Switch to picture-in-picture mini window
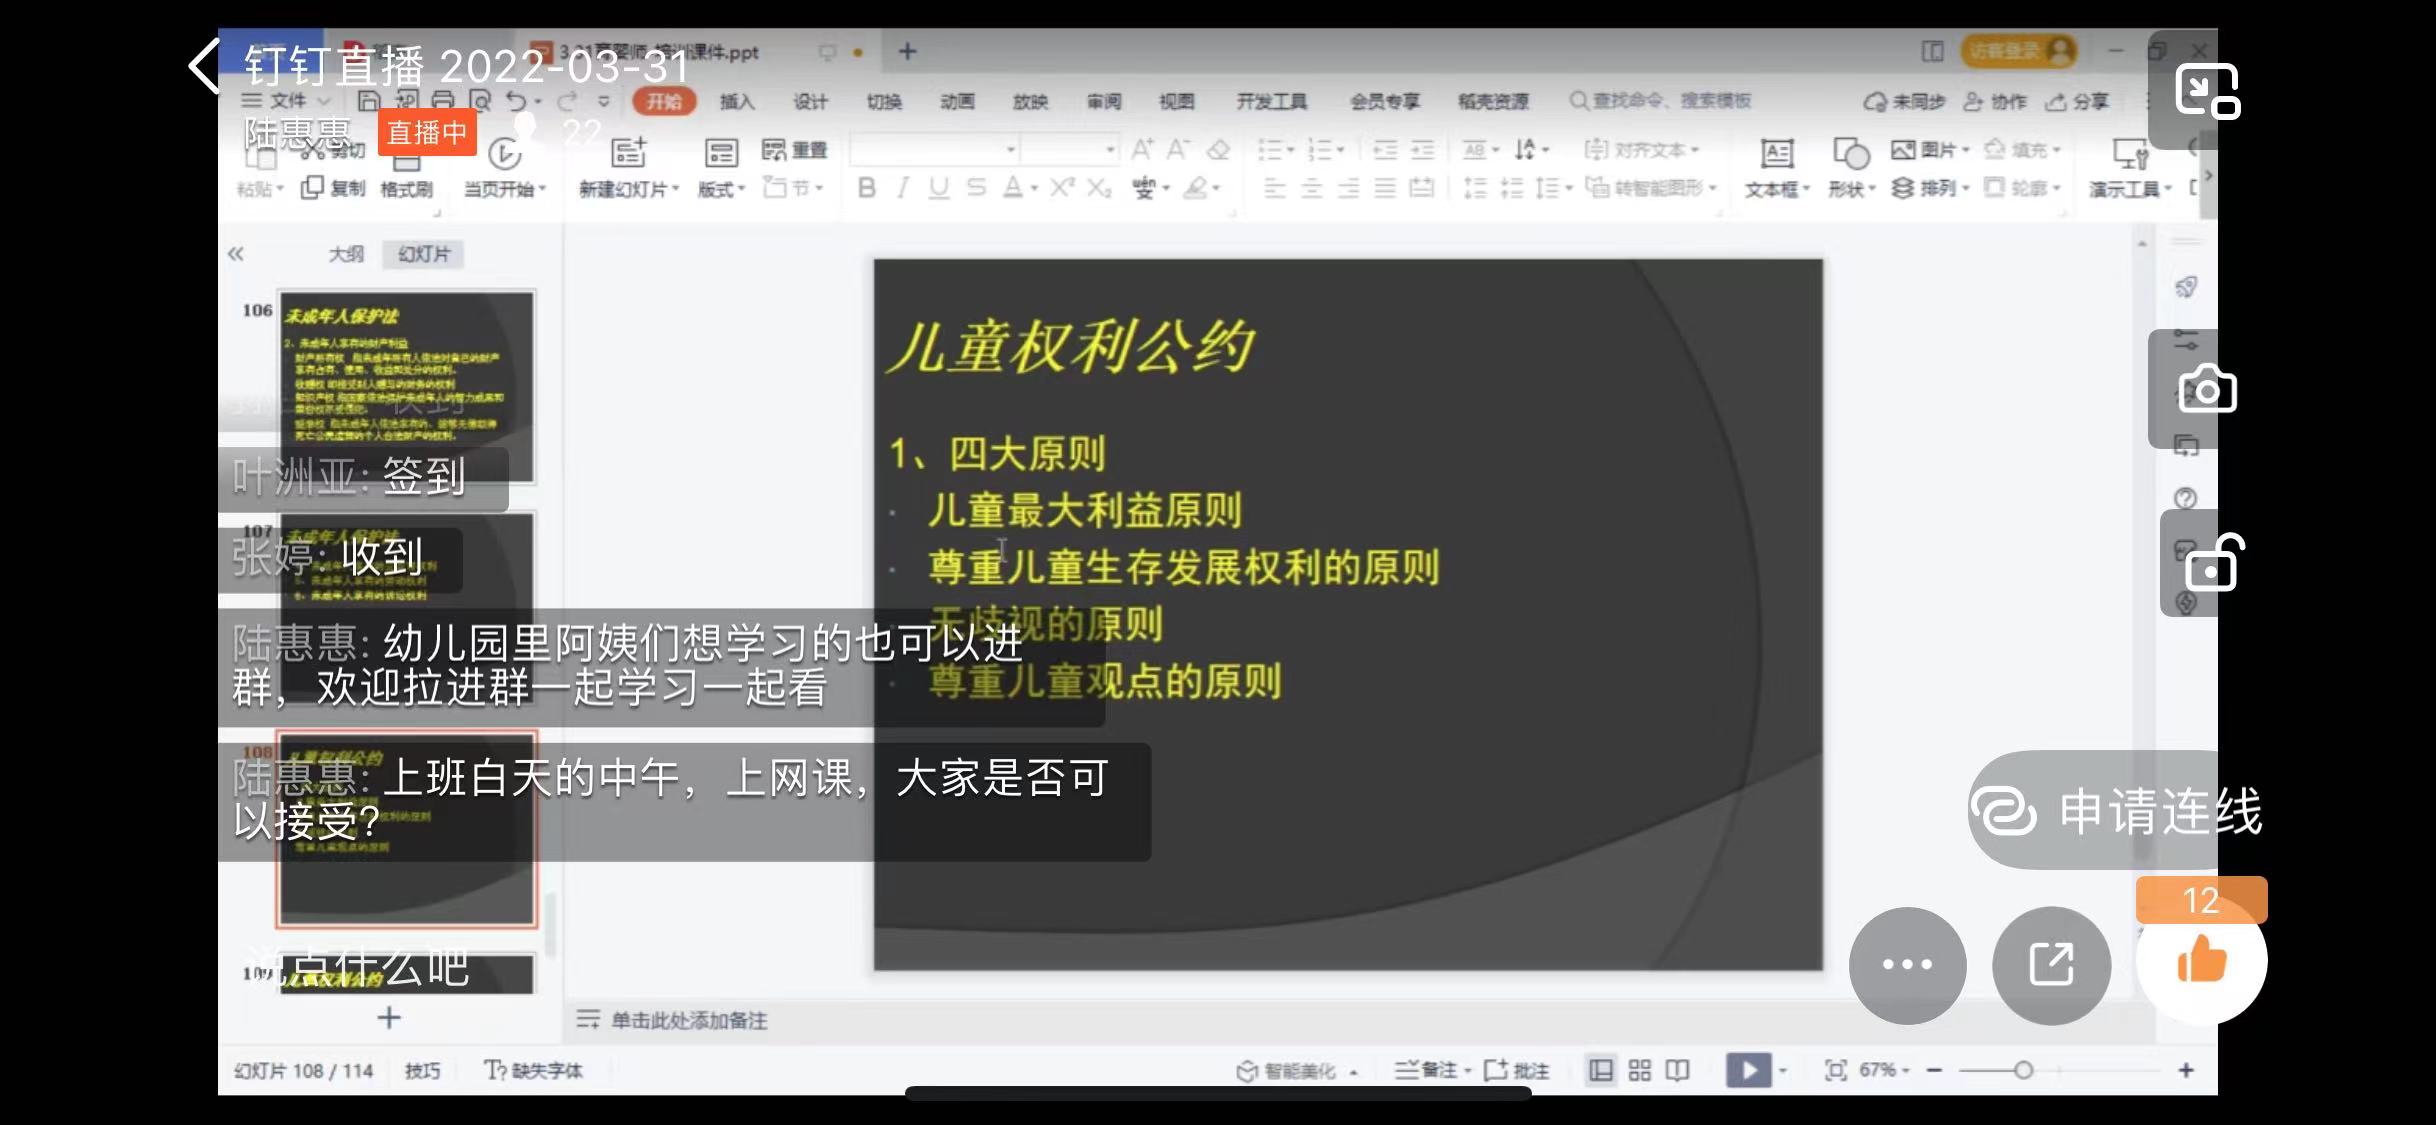This screenshot has width=2436, height=1125. pos(2207,91)
